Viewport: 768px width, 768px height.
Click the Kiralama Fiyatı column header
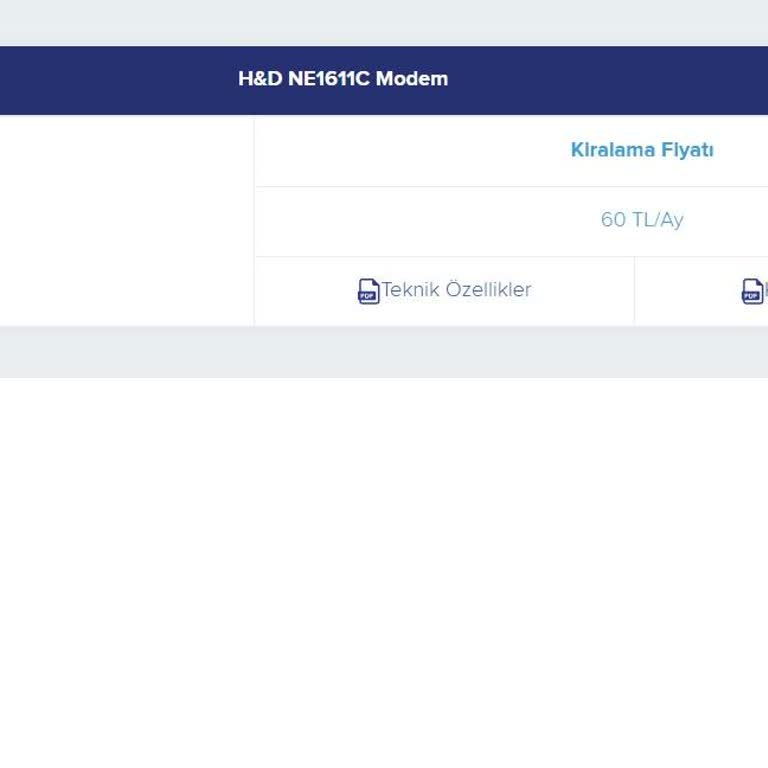[x=642, y=150]
